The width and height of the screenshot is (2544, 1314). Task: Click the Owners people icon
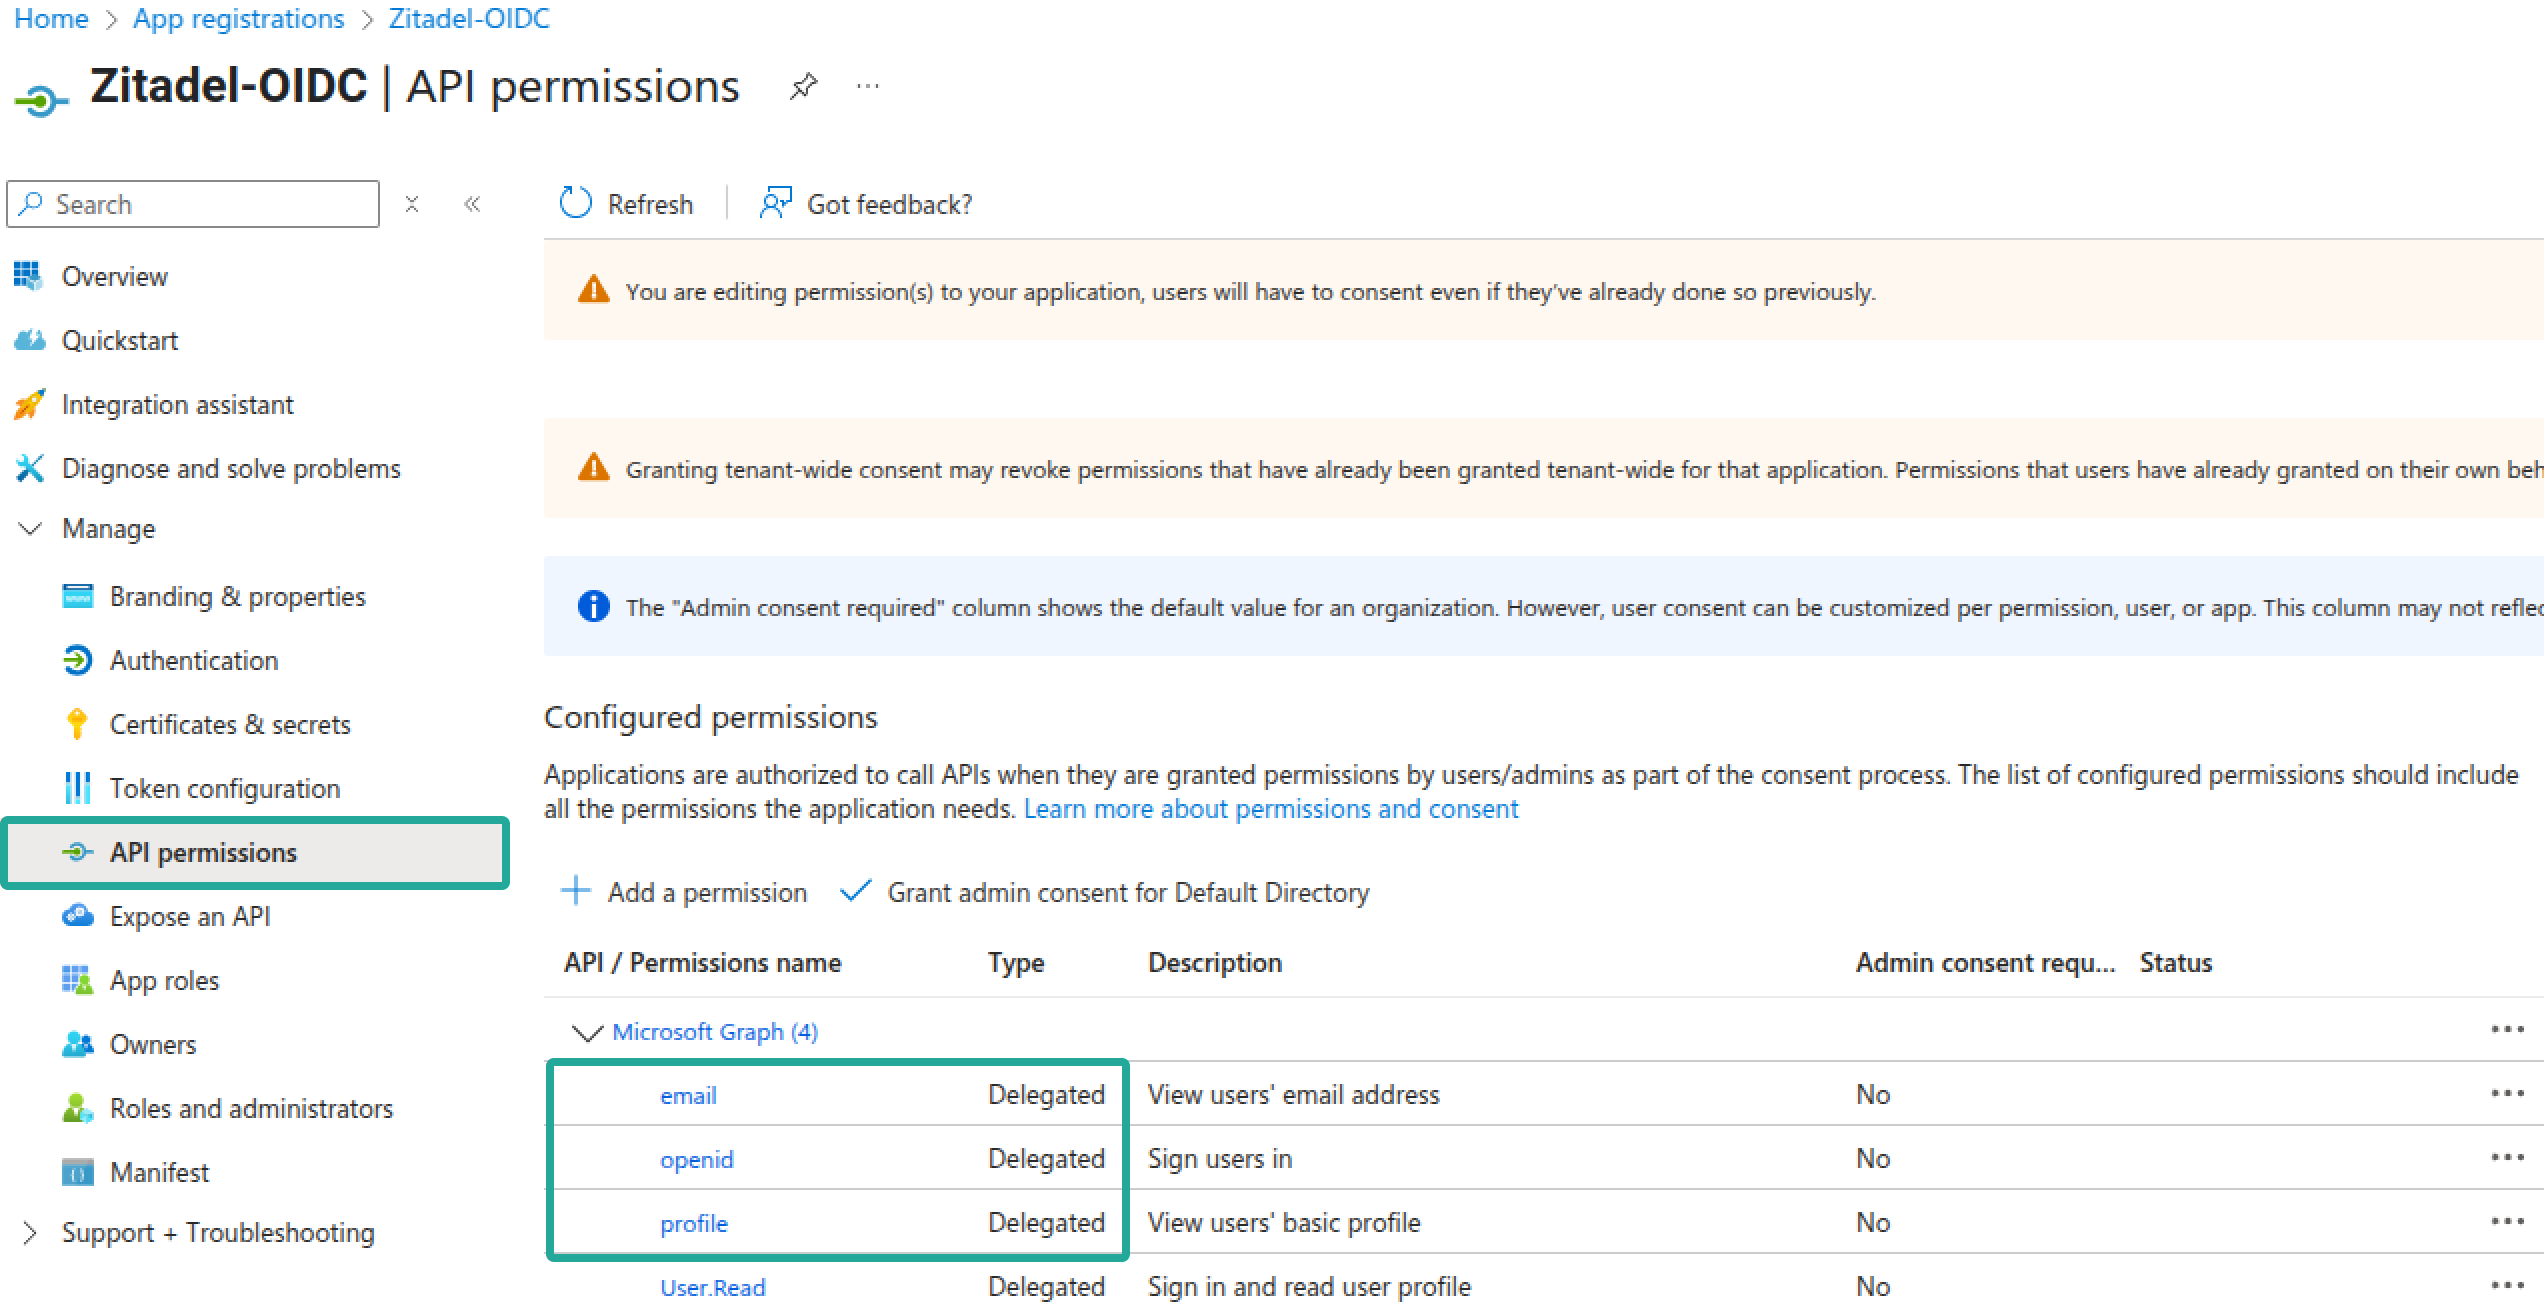(x=77, y=1044)
